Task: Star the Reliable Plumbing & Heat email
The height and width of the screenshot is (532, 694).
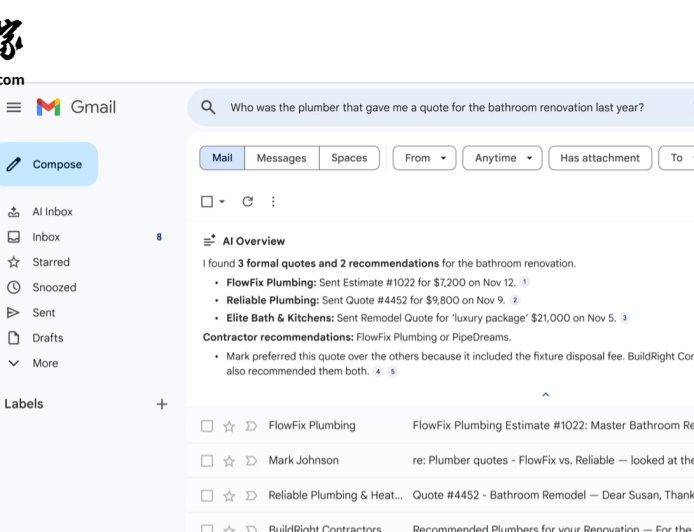Action: (x=229, y=496)
